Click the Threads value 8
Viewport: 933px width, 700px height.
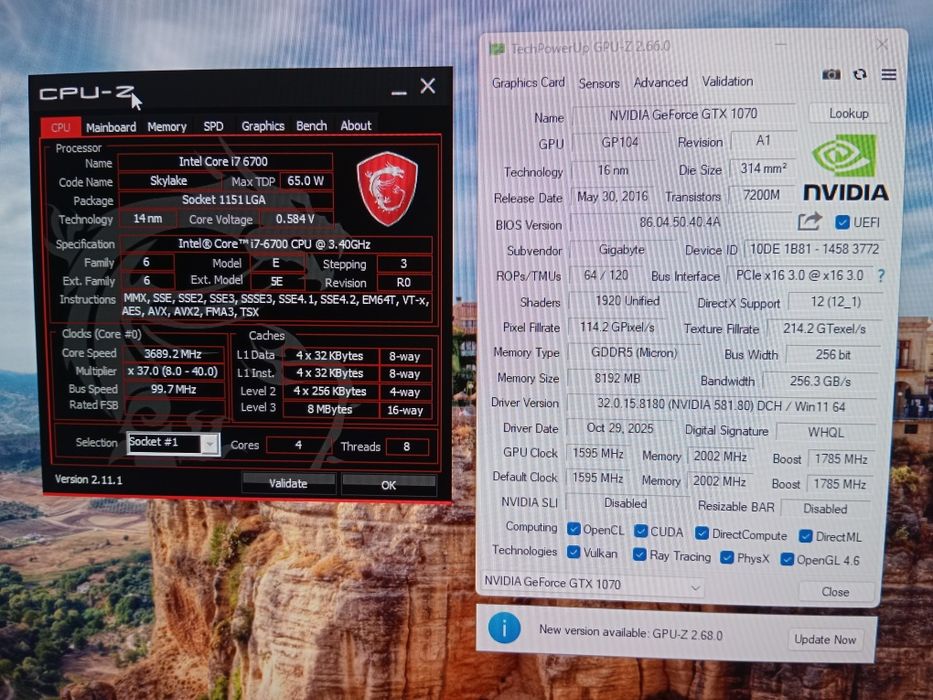(407, 446)
